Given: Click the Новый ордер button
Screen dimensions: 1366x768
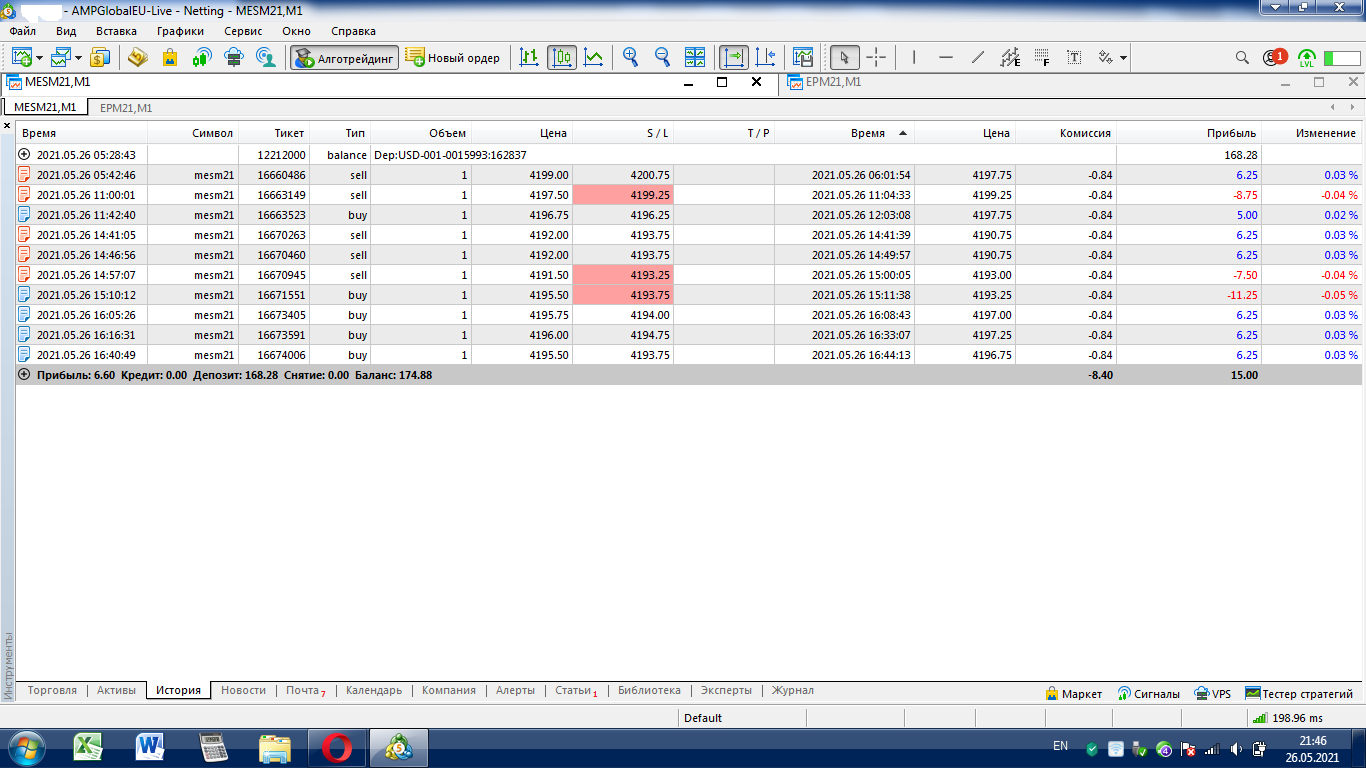Looking at the screenshot, I should point(453,57).
